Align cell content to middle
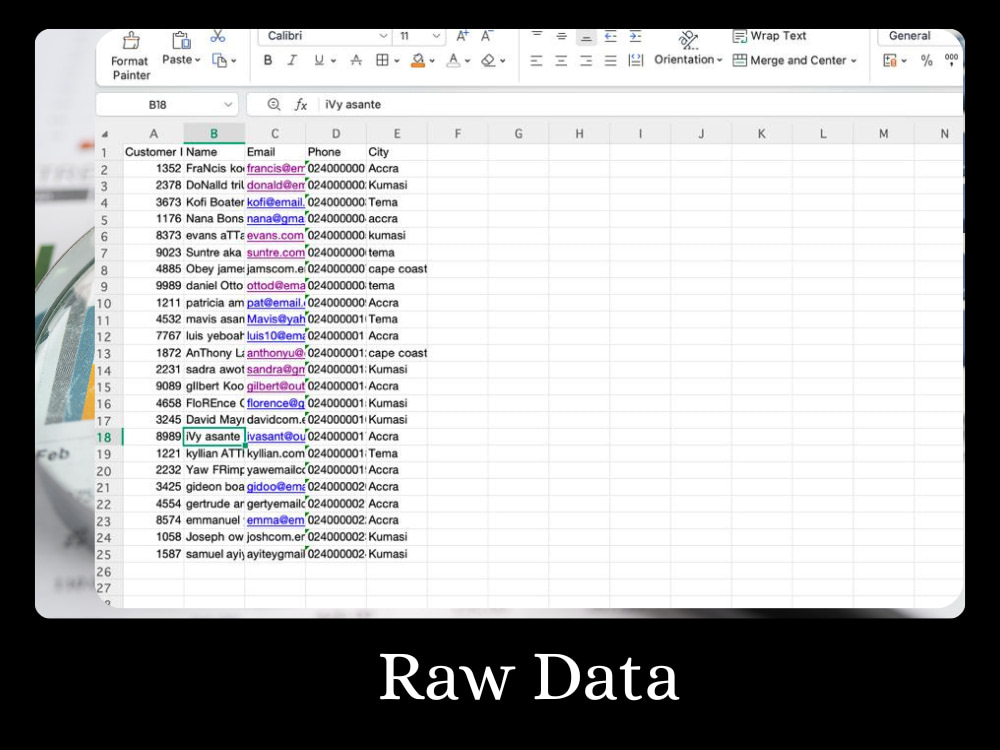Screen dimensions: 1000x750 click(561, 36)
